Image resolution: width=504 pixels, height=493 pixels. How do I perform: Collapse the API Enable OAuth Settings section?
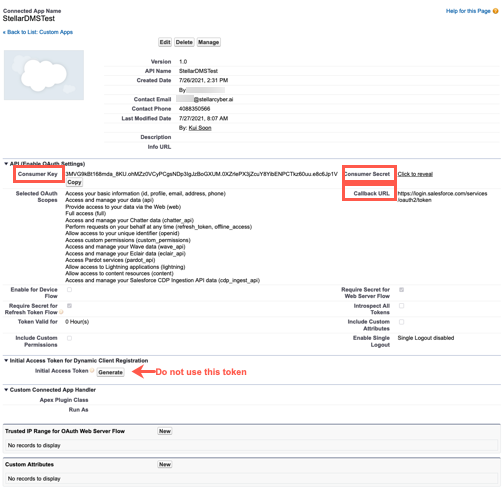(x=6, y=164)
